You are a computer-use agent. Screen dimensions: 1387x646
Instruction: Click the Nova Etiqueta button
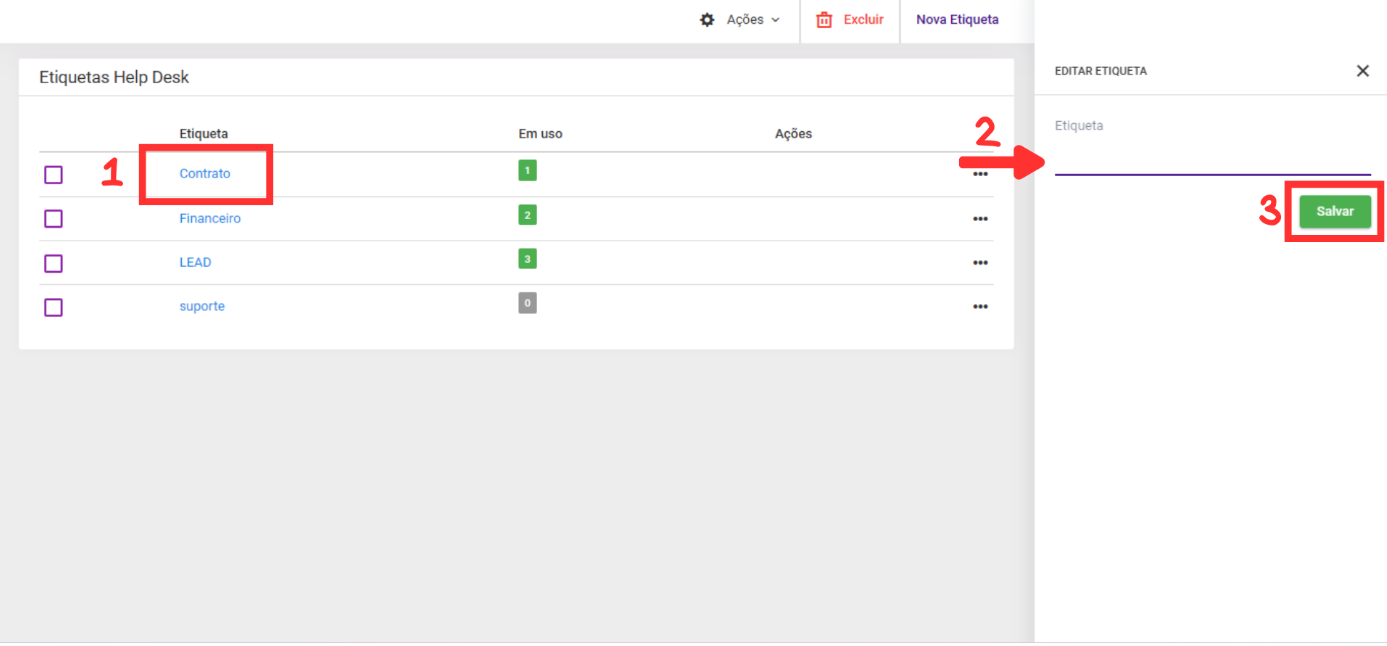957,20
